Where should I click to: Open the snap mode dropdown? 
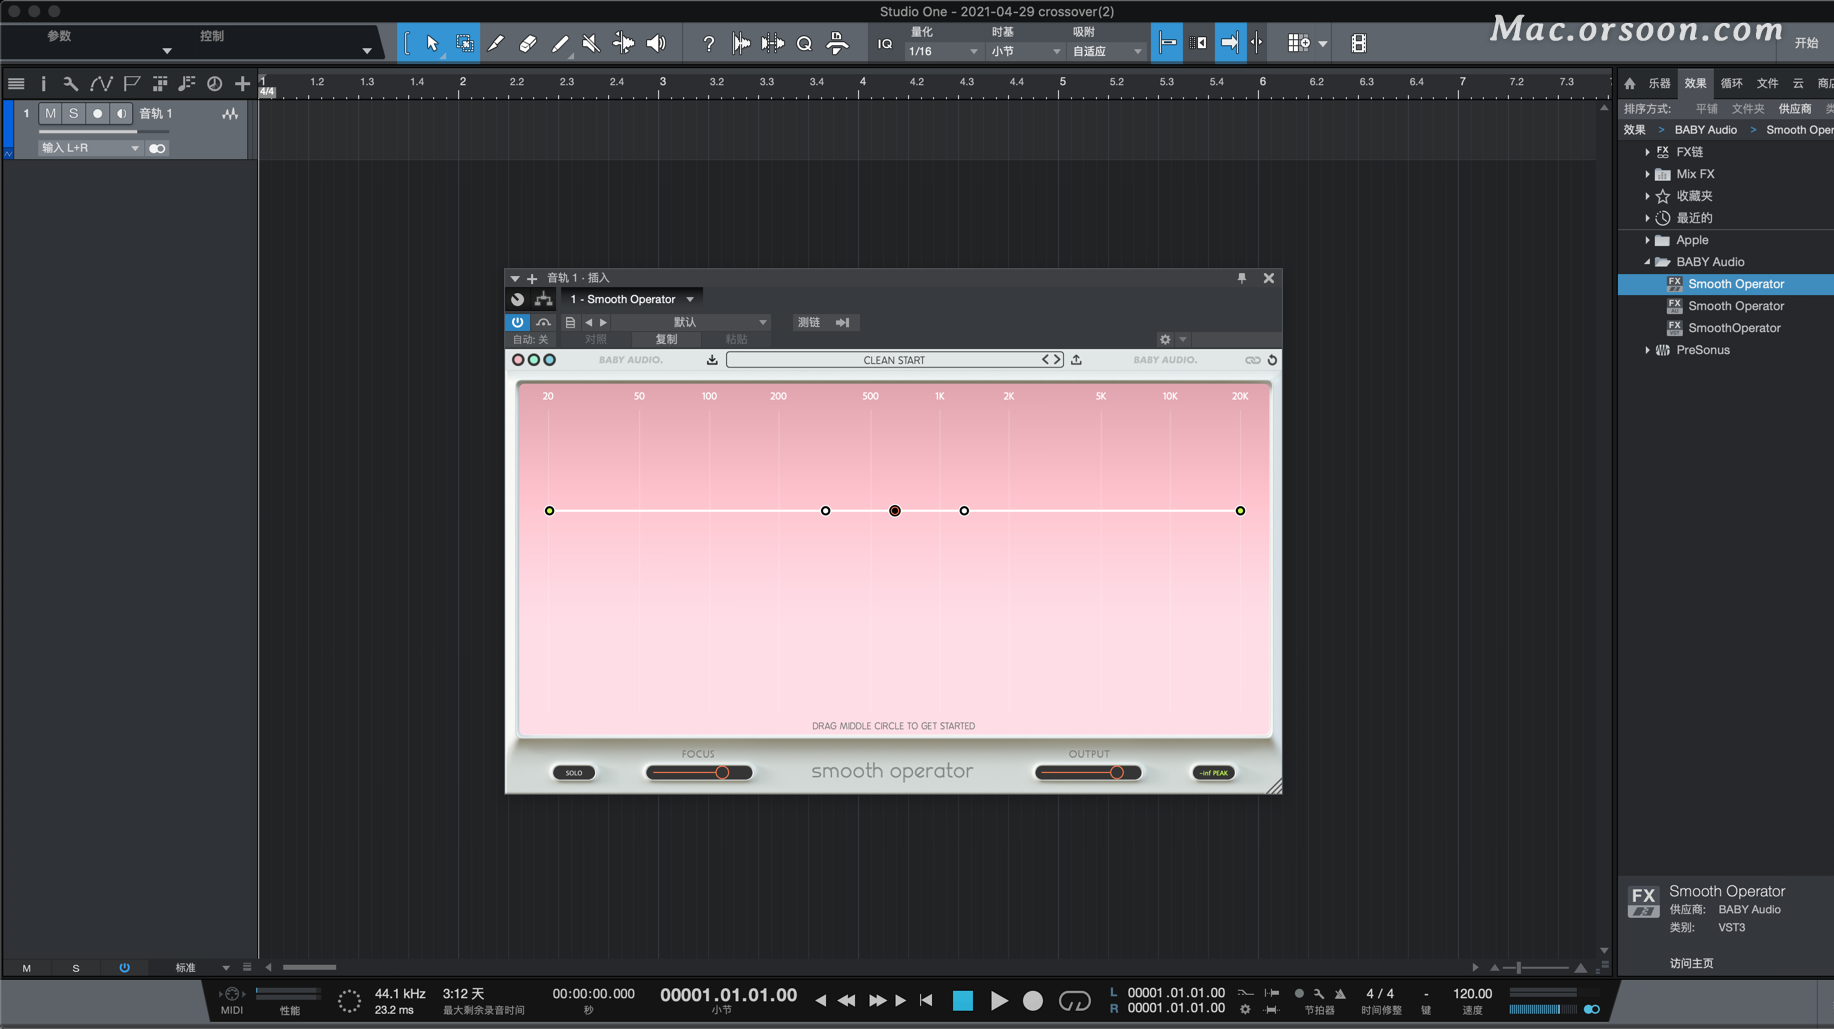click(x=1107, y=51)
